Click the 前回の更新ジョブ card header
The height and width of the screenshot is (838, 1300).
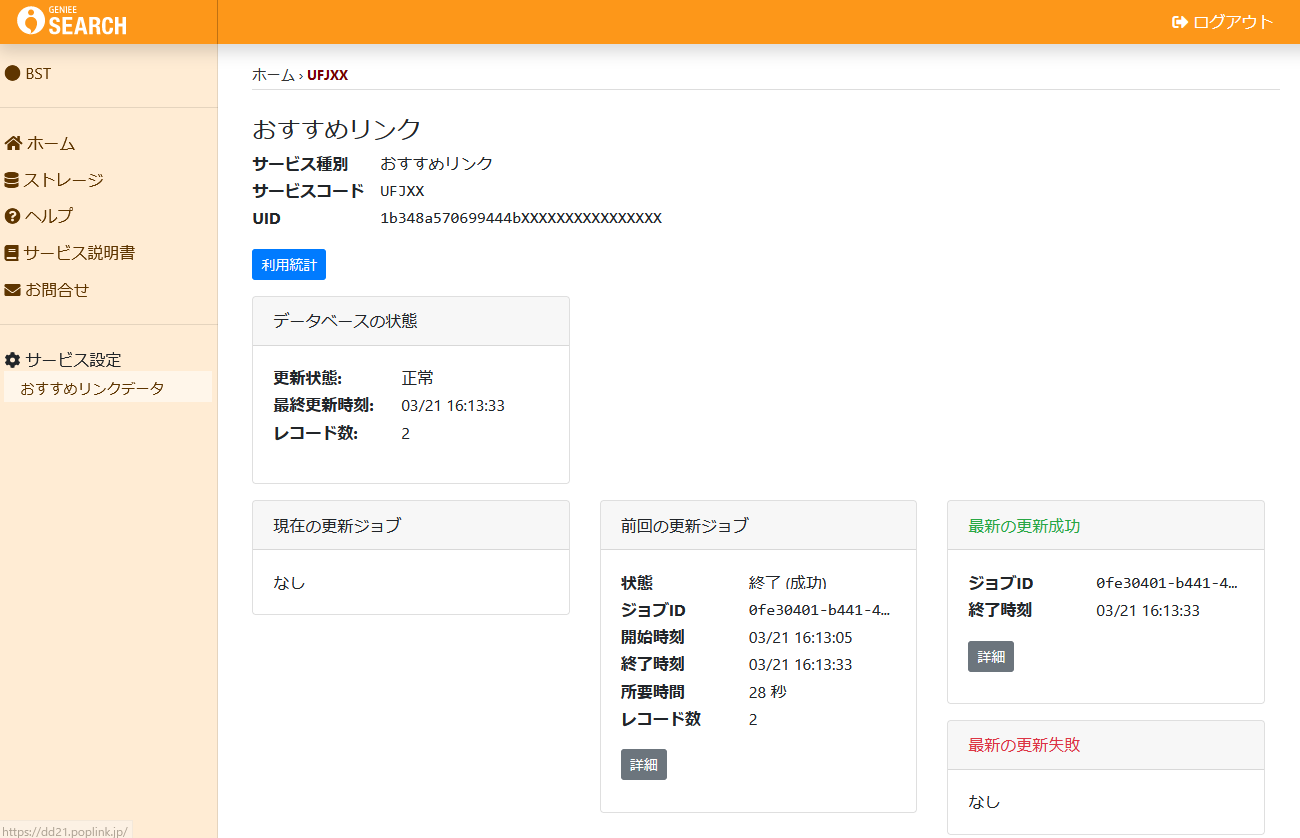(758, 525)
